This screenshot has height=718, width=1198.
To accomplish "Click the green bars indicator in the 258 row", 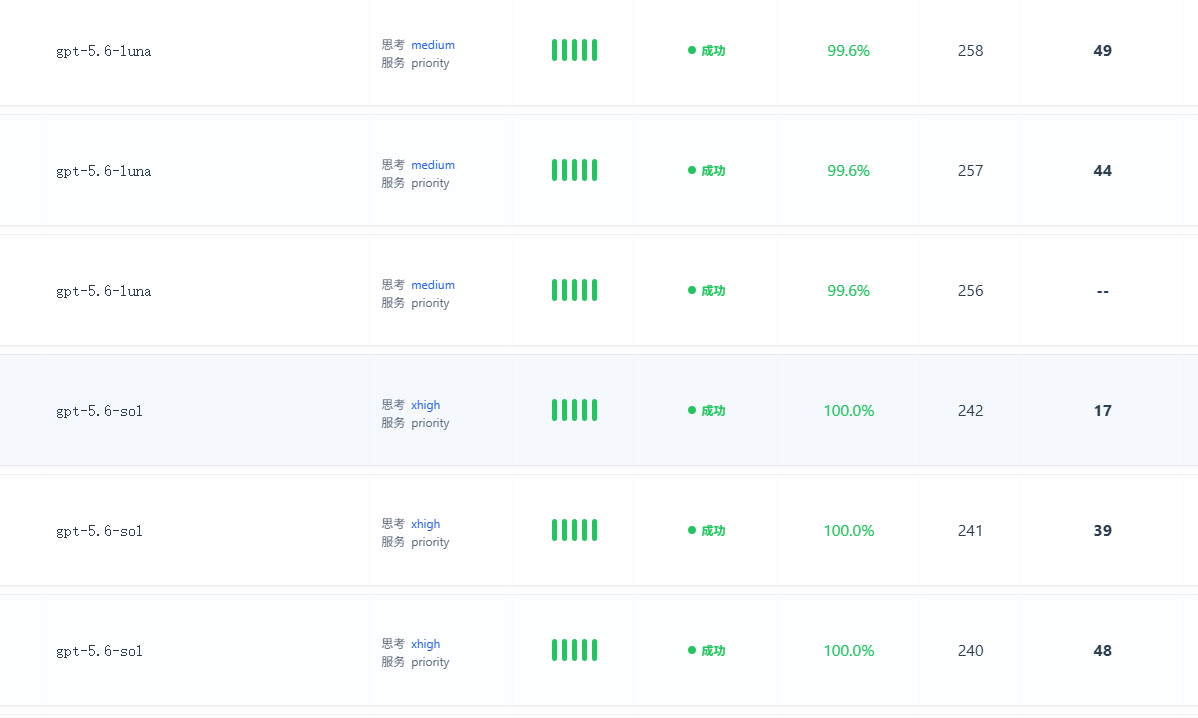I will (575, 50).
